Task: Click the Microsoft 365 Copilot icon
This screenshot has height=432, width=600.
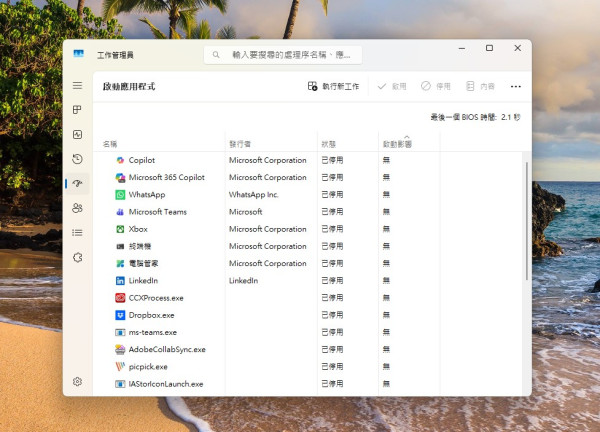Action: click(120, 177)
